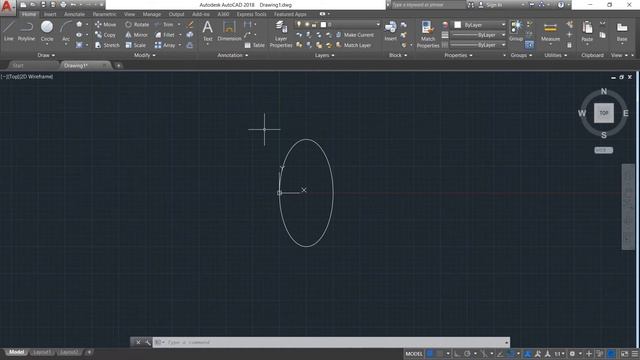The width and height of the screenshot is (640, 360).
Task: Click Make Current layer button
Action: click(x=354, y=35)
